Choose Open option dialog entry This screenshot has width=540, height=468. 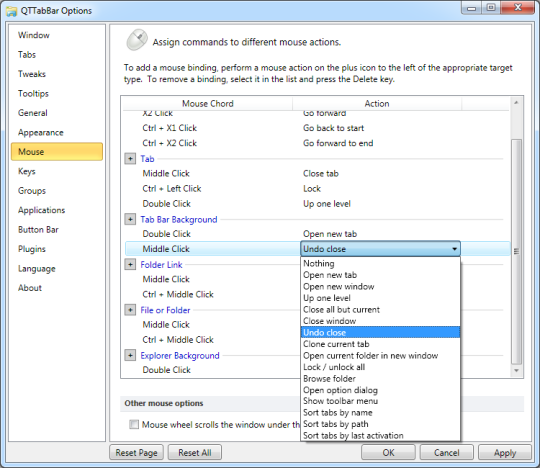[x=380, y=390]
